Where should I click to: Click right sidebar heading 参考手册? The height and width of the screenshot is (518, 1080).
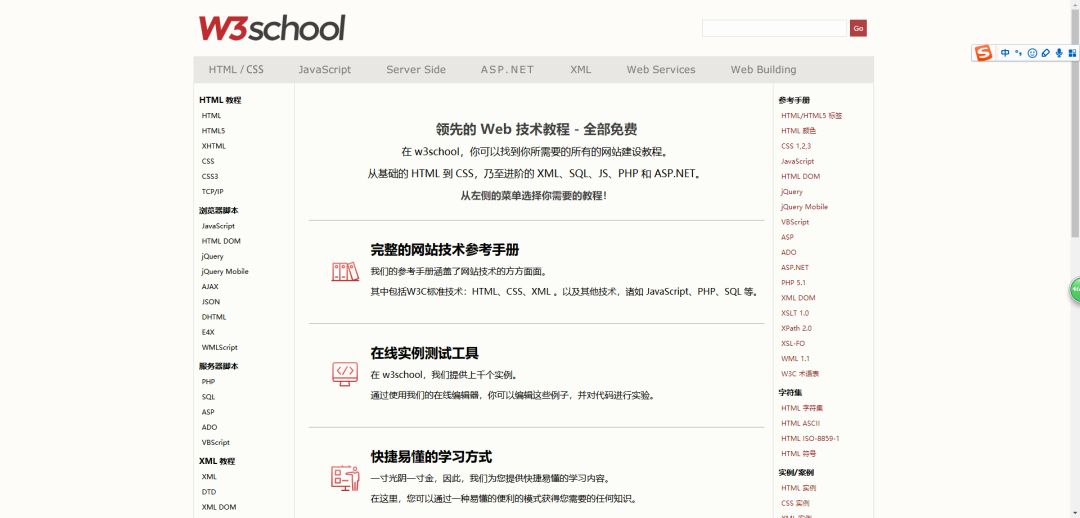794,101
